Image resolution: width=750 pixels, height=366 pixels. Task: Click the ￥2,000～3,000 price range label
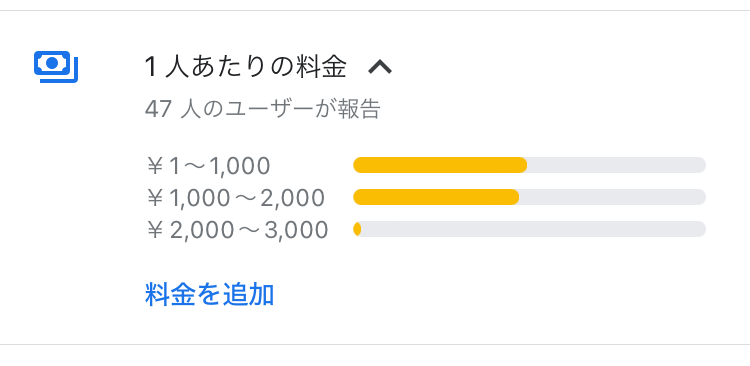(x=237, y=230)
